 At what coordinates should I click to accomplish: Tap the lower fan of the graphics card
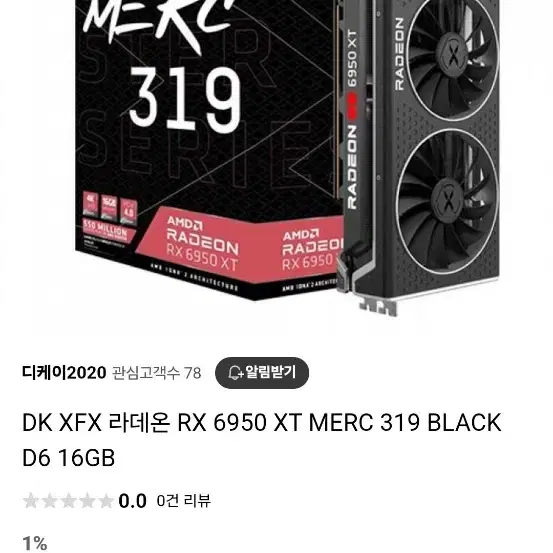pyautogui.click(x=449, y=202)
